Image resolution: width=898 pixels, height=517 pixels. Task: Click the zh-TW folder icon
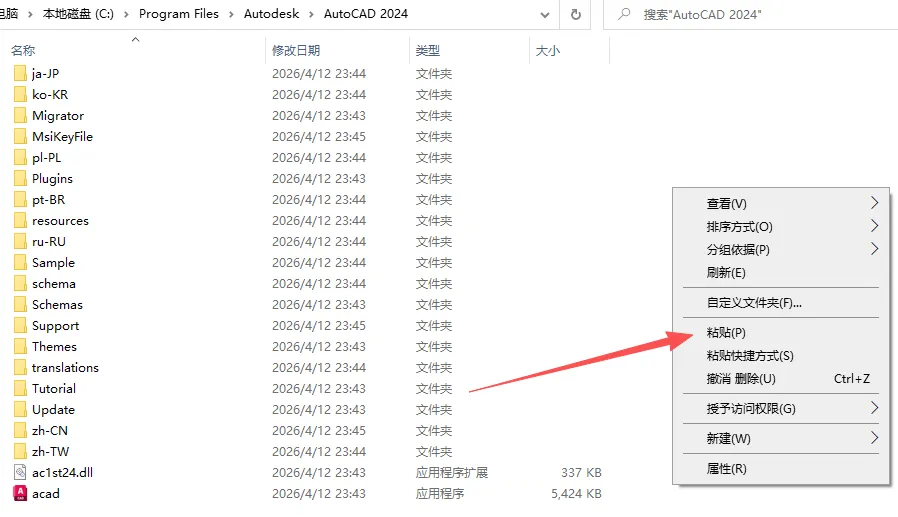(20, 451)
